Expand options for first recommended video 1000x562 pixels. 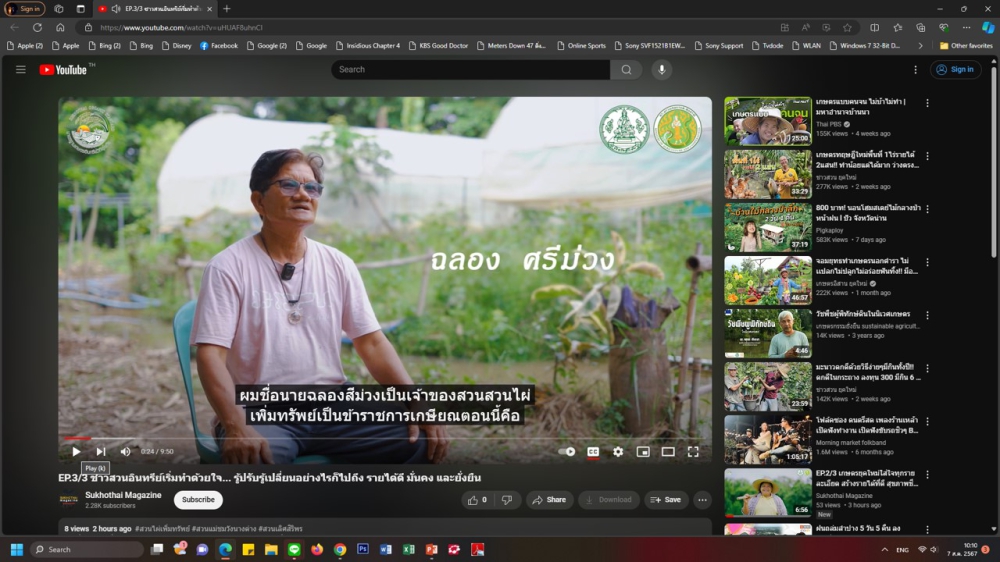927,103
